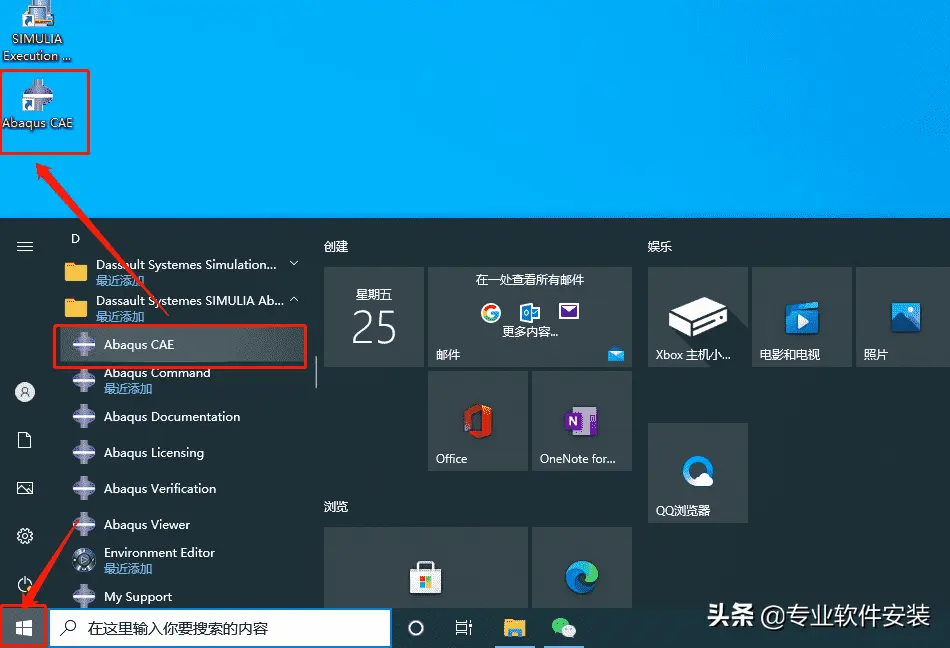Open Settings gear in Start sidebar
This screenshot has width=950, height=648.
pyautogui.click(x=25, y=536)
